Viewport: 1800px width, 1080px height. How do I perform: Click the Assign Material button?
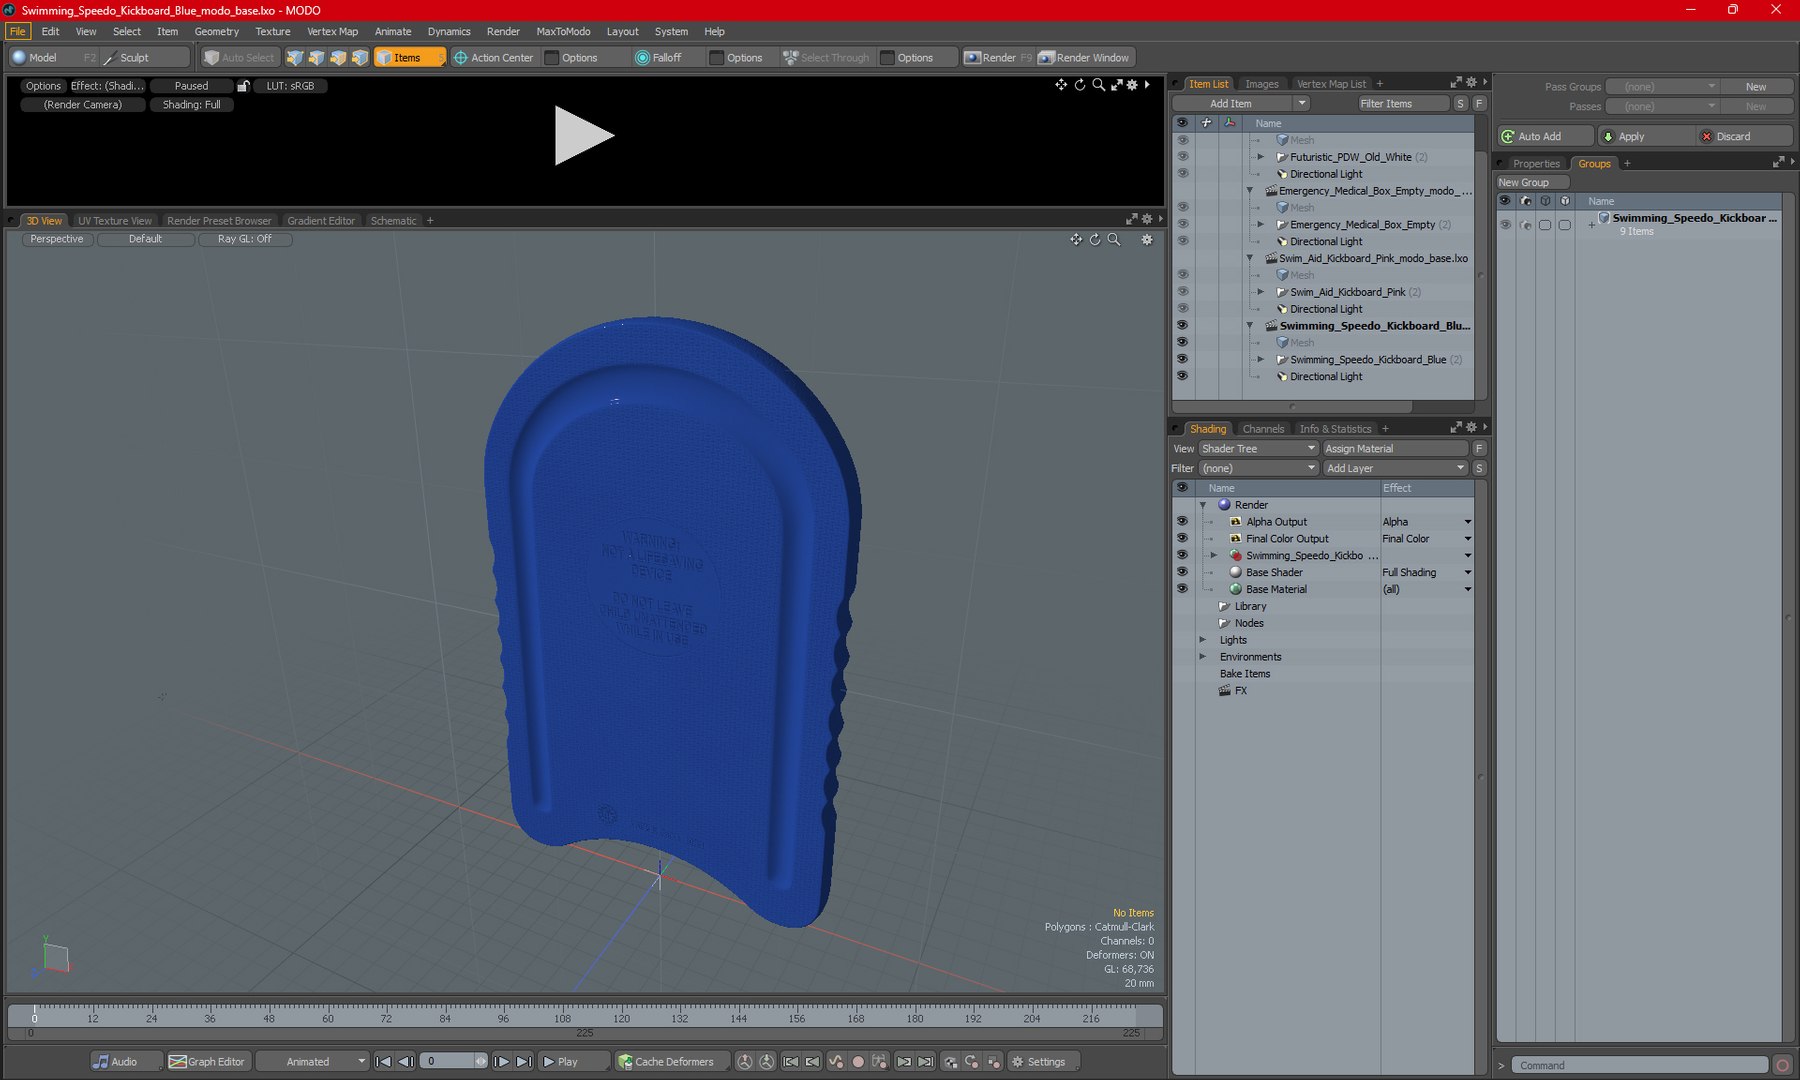tap(1395, 449)
